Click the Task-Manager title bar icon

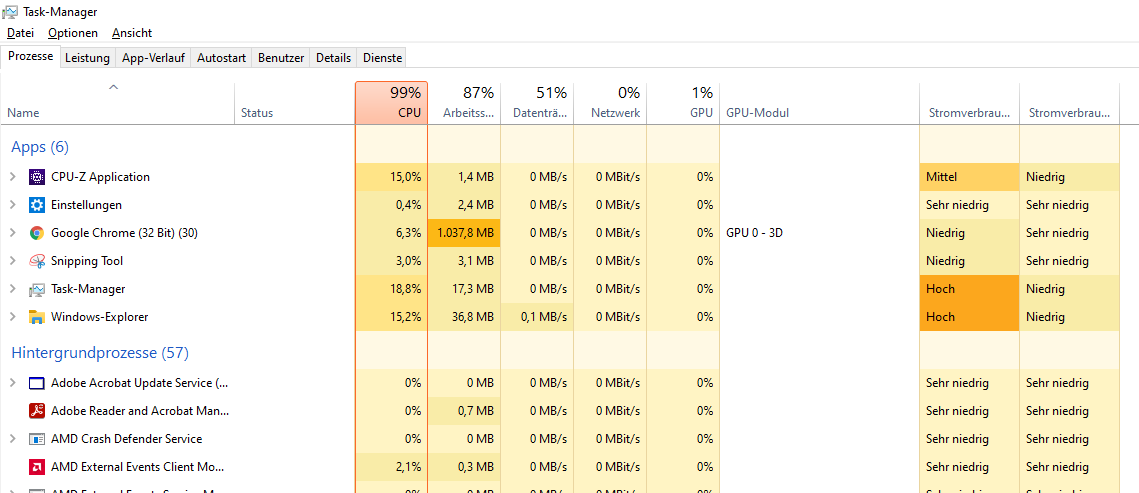tap(10, 12)
